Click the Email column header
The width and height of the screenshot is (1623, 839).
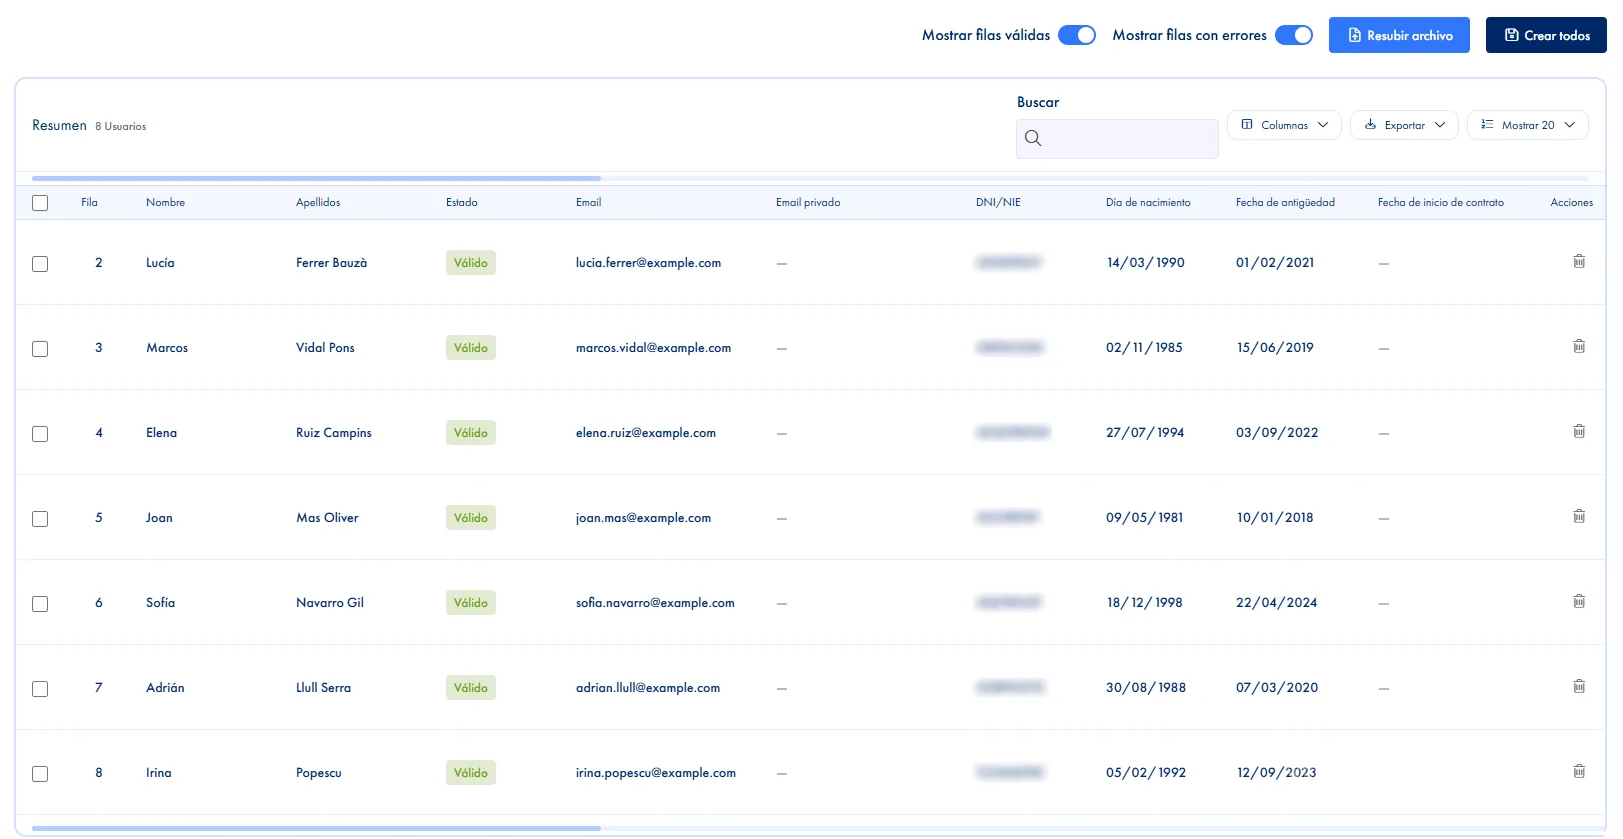588,202
